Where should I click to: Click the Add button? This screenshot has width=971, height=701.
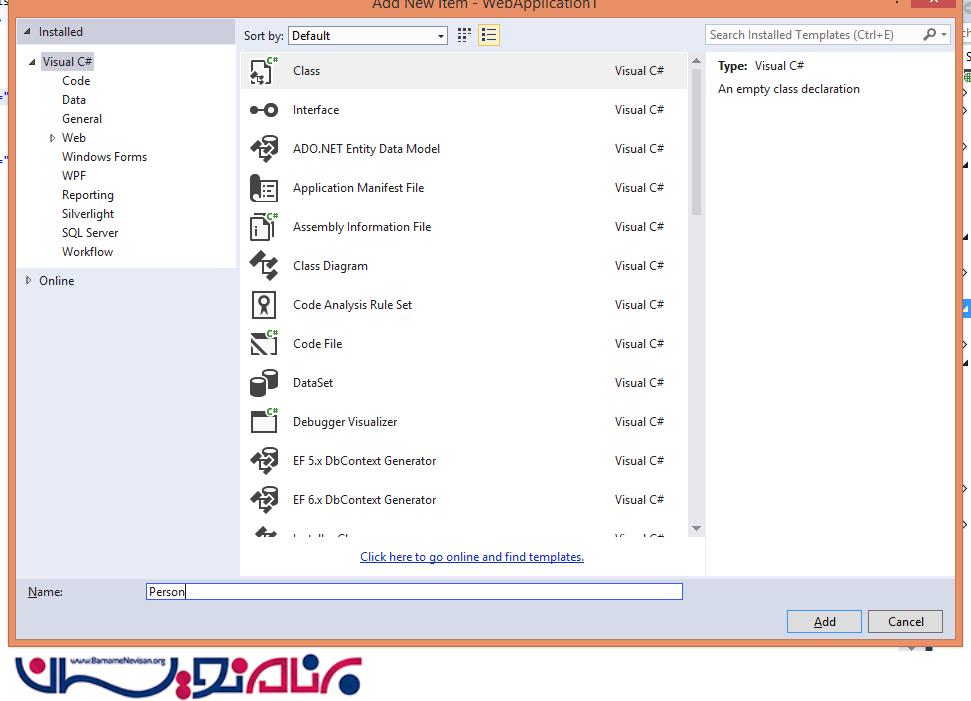tap(824, 621)
